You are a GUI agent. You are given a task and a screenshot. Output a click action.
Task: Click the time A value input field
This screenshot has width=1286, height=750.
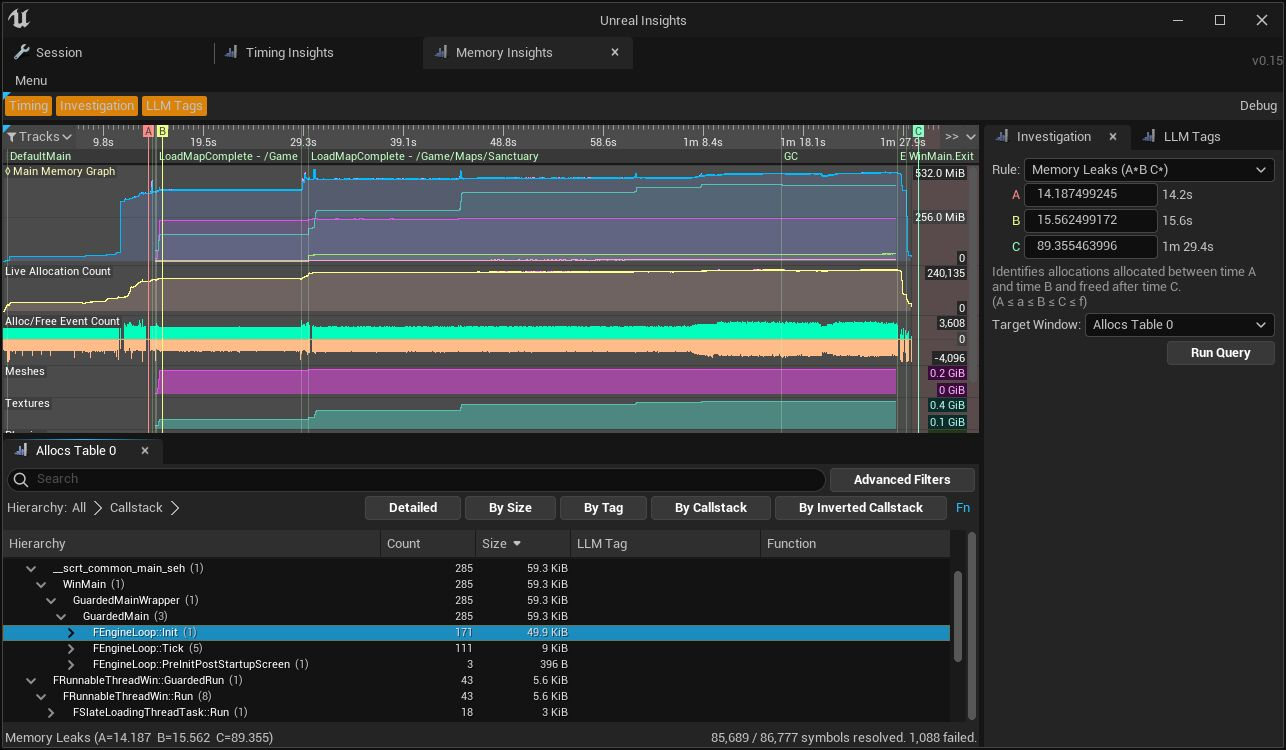point(1090,195)
